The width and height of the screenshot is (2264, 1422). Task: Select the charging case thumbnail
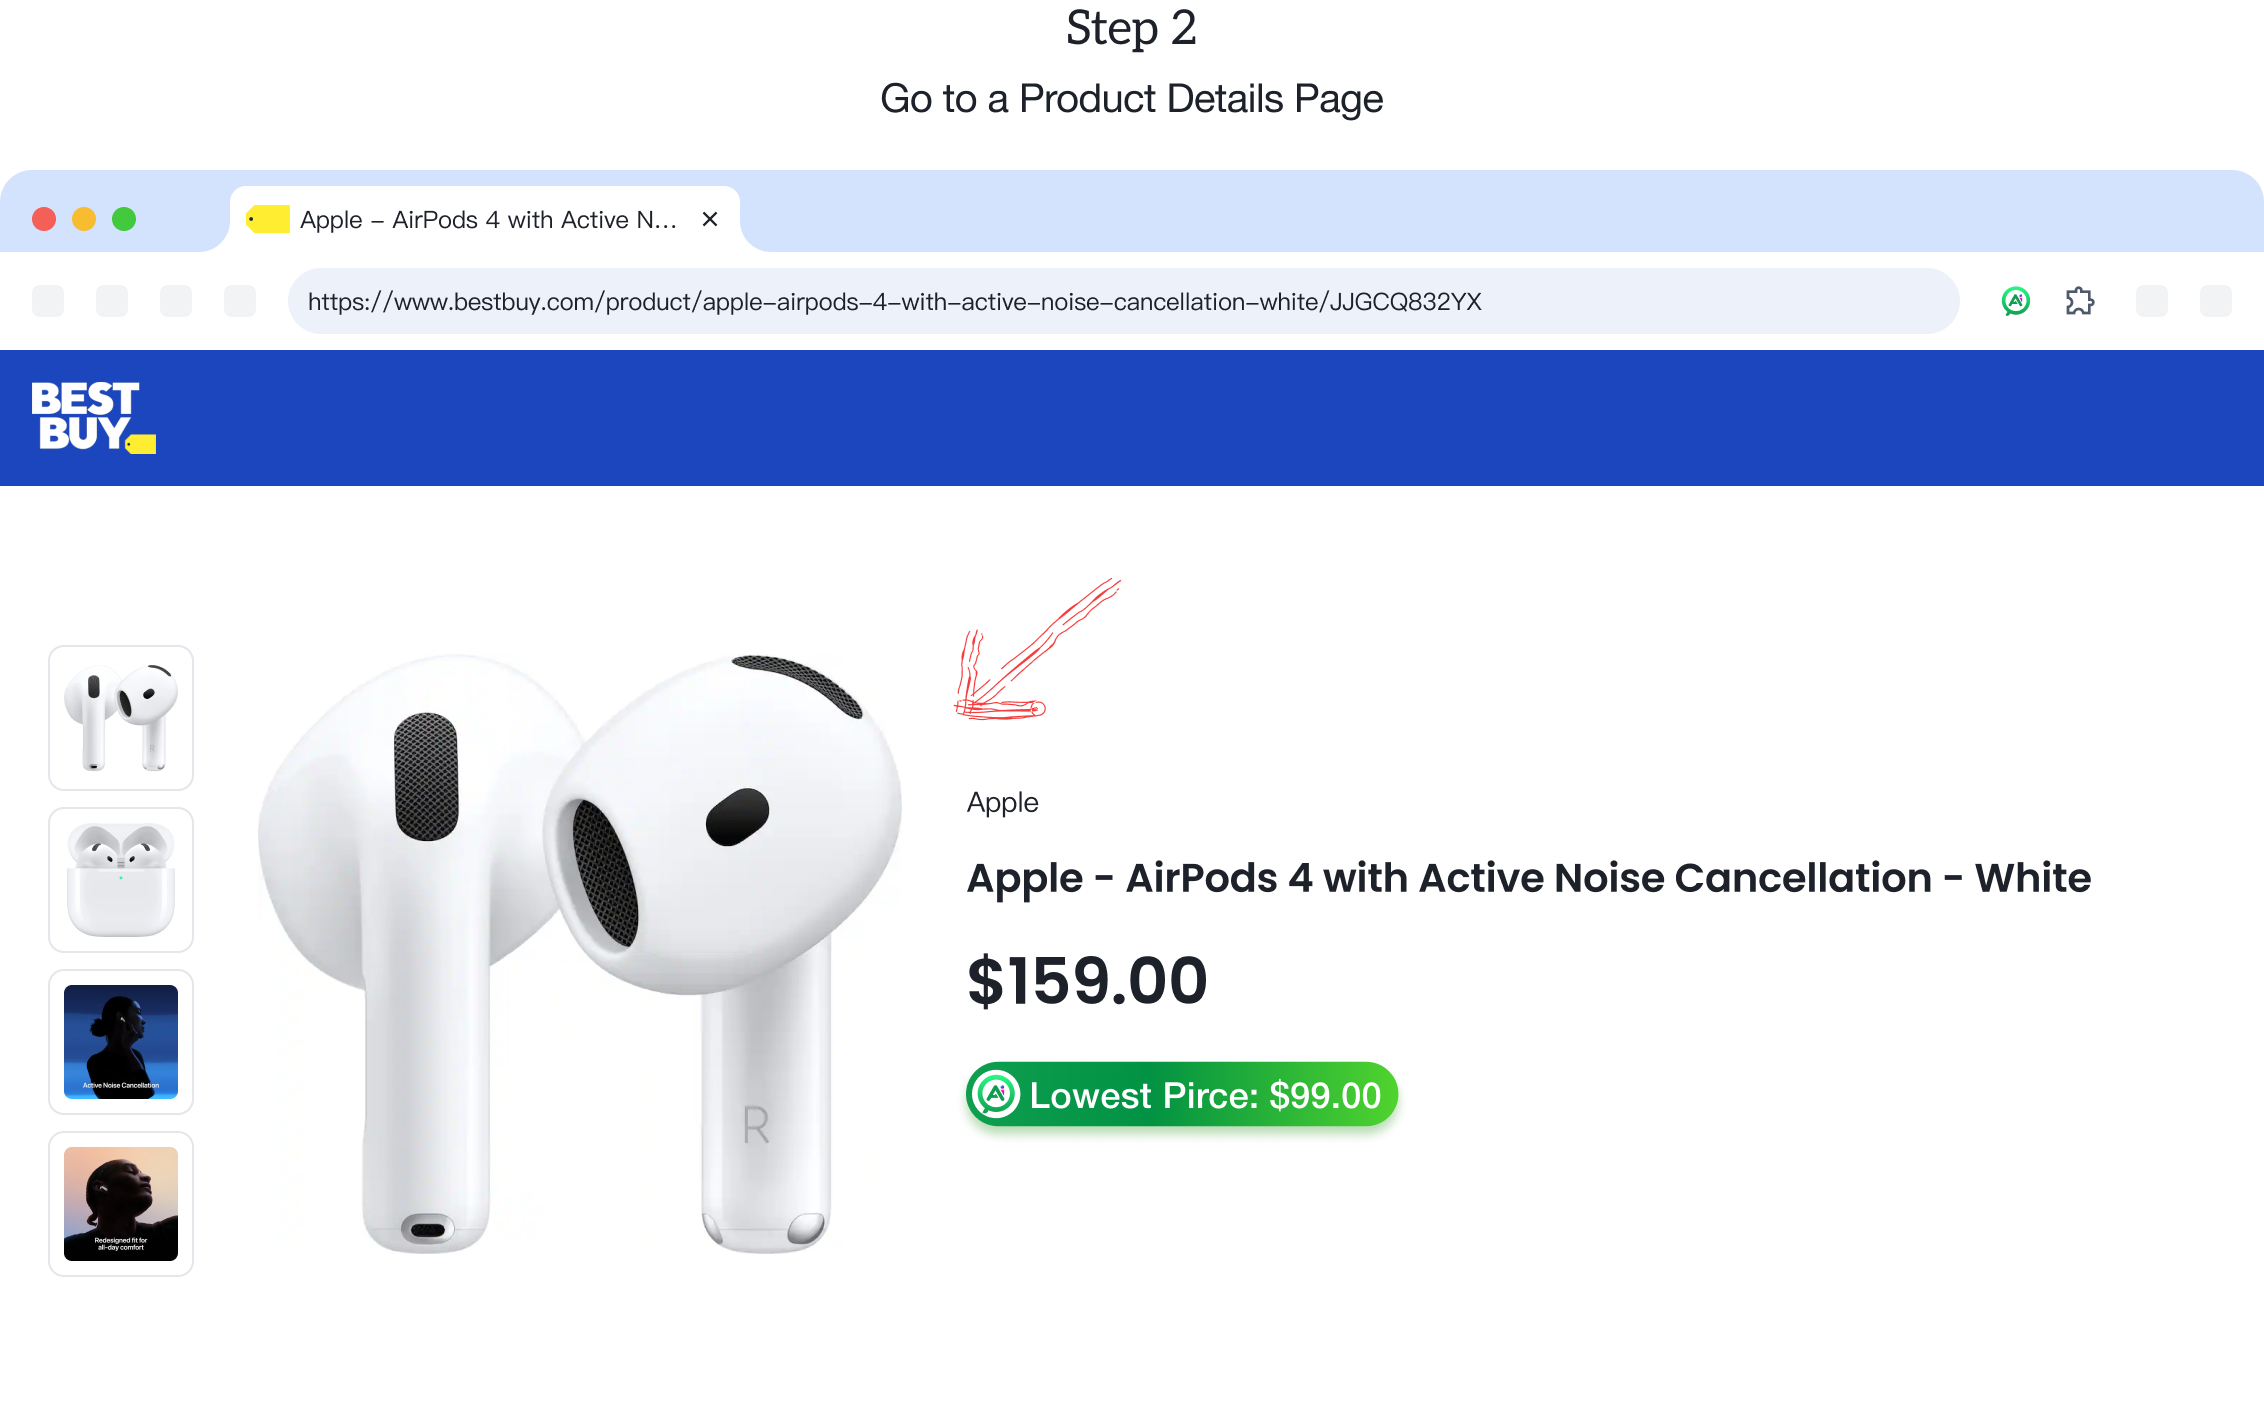click(120, 879)
